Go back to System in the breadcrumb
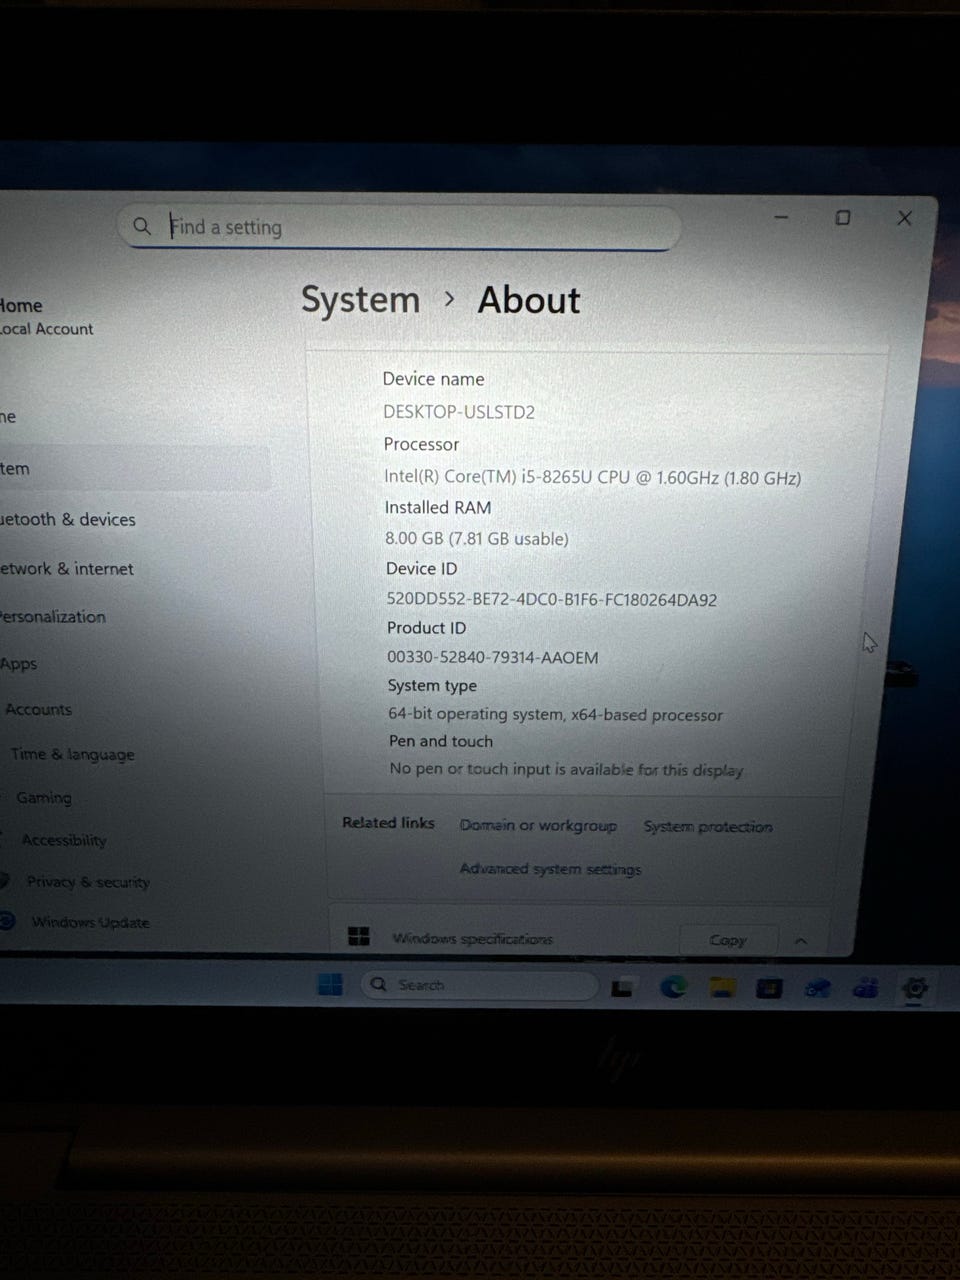Image resolution: width=960 pixels, height=1280 pixels. click(x=360, y=300)
